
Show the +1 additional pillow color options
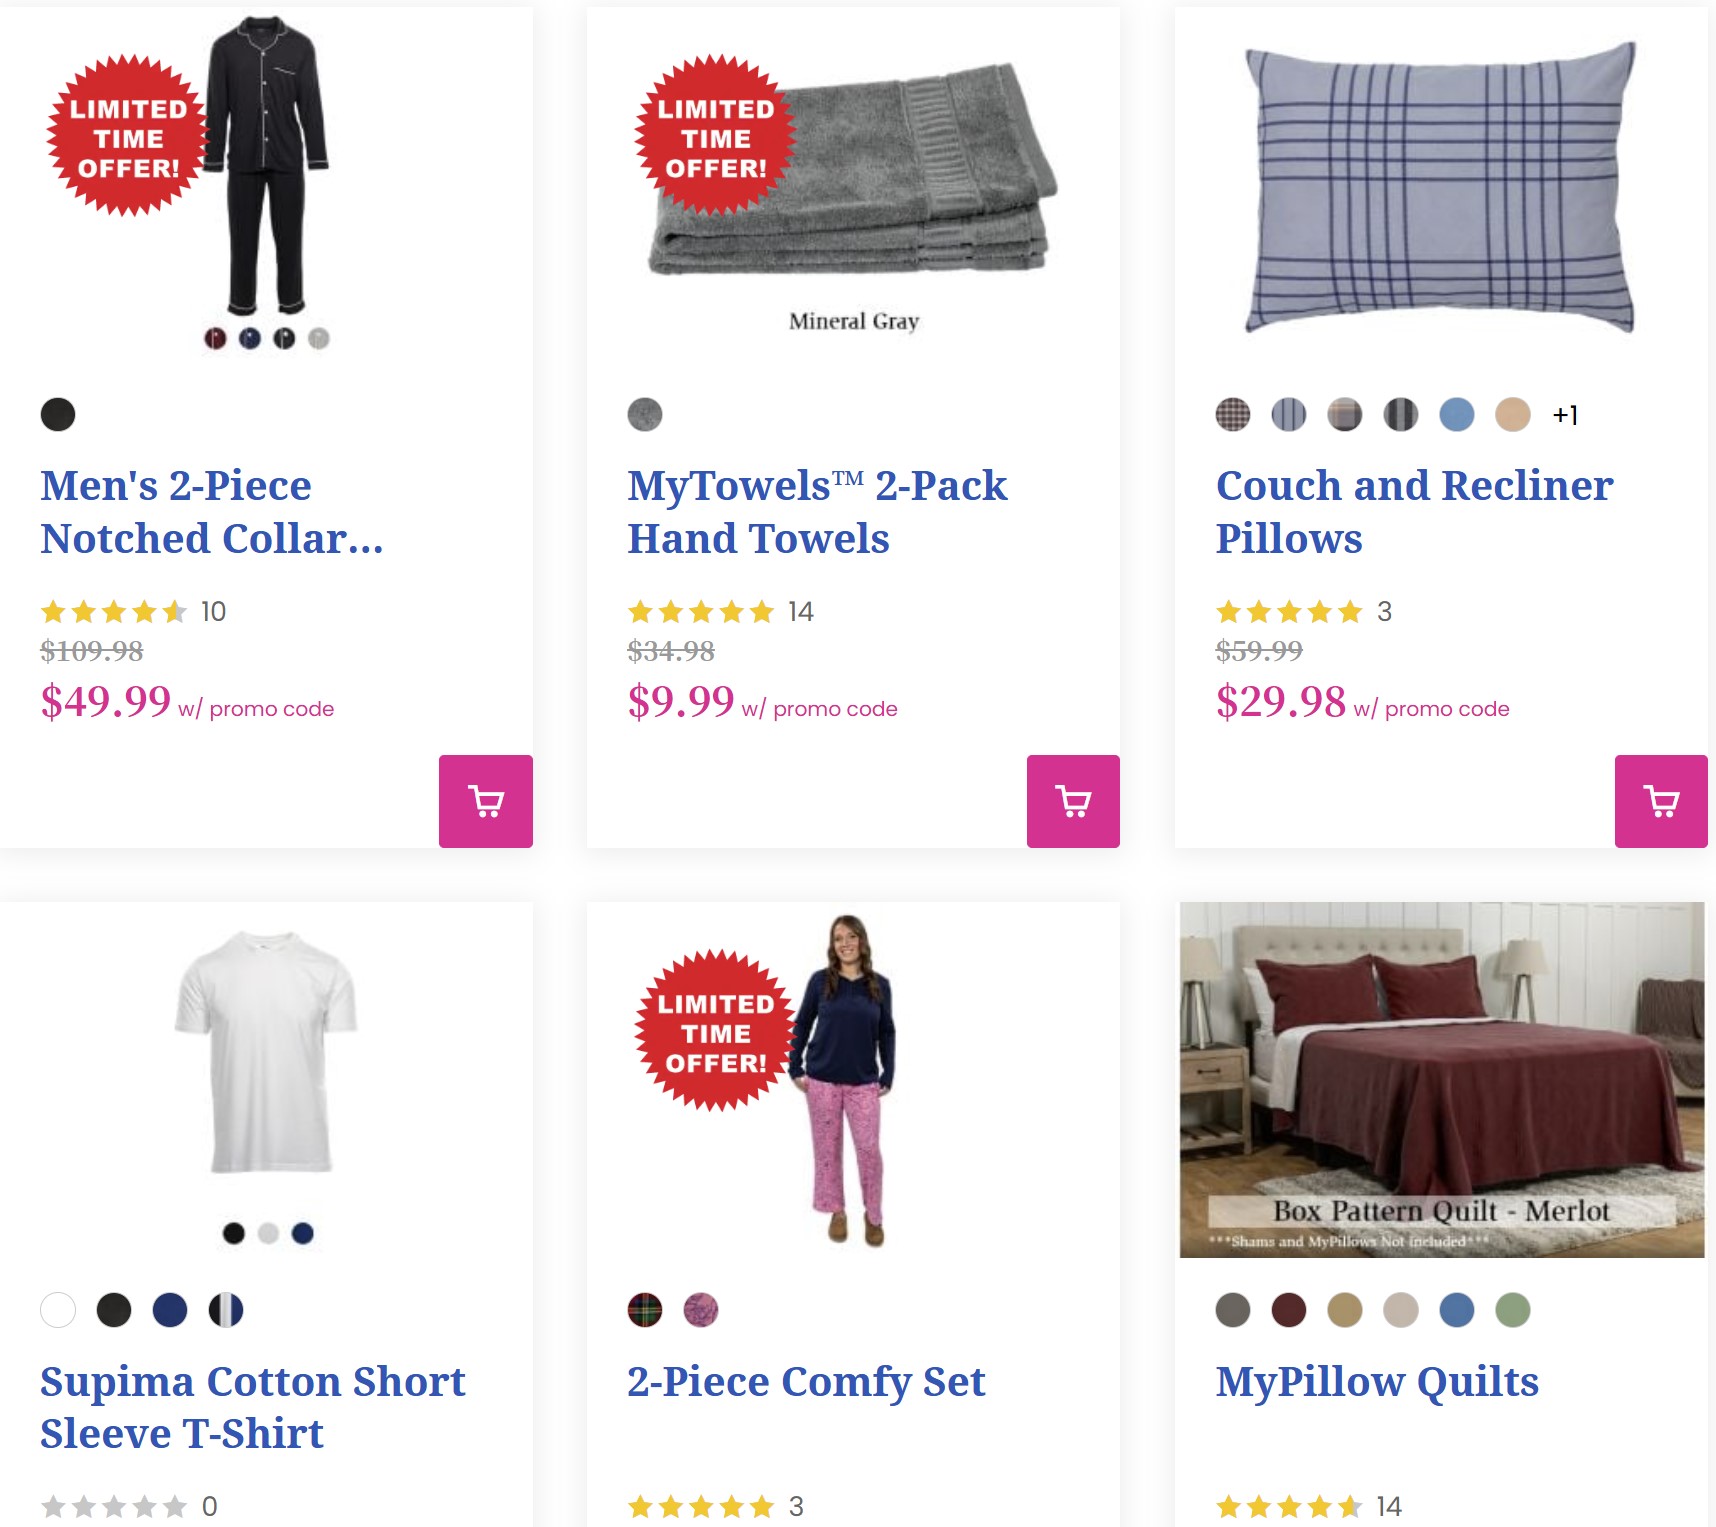(1565, 415)
